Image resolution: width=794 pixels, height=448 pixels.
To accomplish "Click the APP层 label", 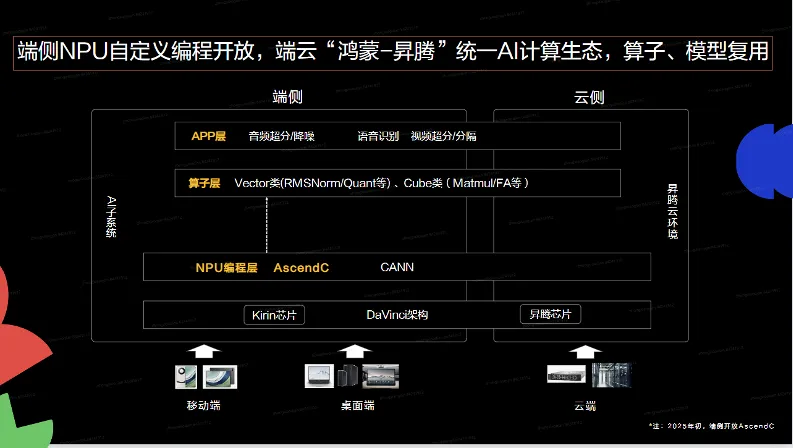I will [208, 136].
